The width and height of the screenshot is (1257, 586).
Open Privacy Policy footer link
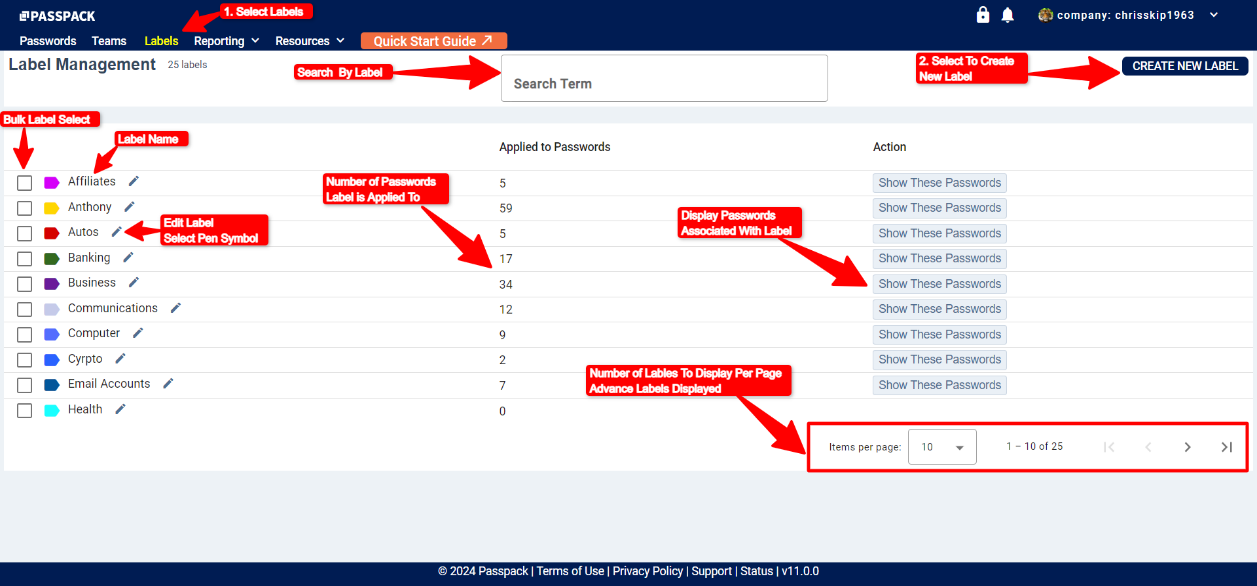pos(648,571)
